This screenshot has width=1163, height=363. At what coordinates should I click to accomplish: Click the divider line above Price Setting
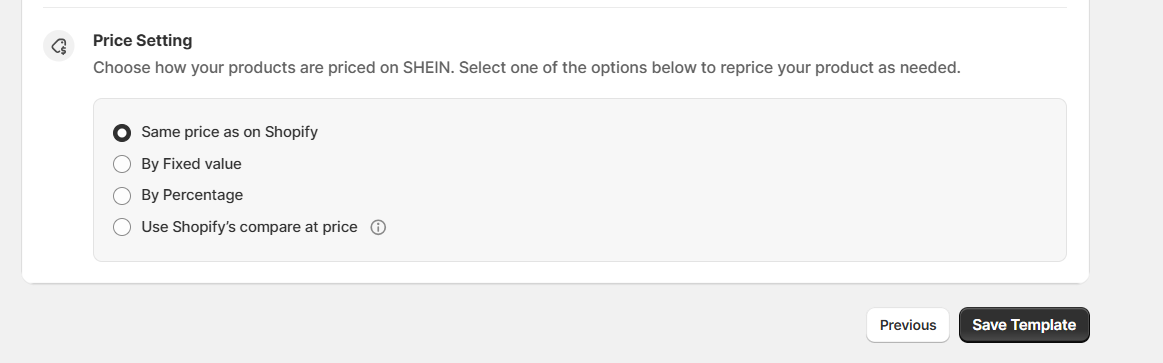(x=555, y=7)
